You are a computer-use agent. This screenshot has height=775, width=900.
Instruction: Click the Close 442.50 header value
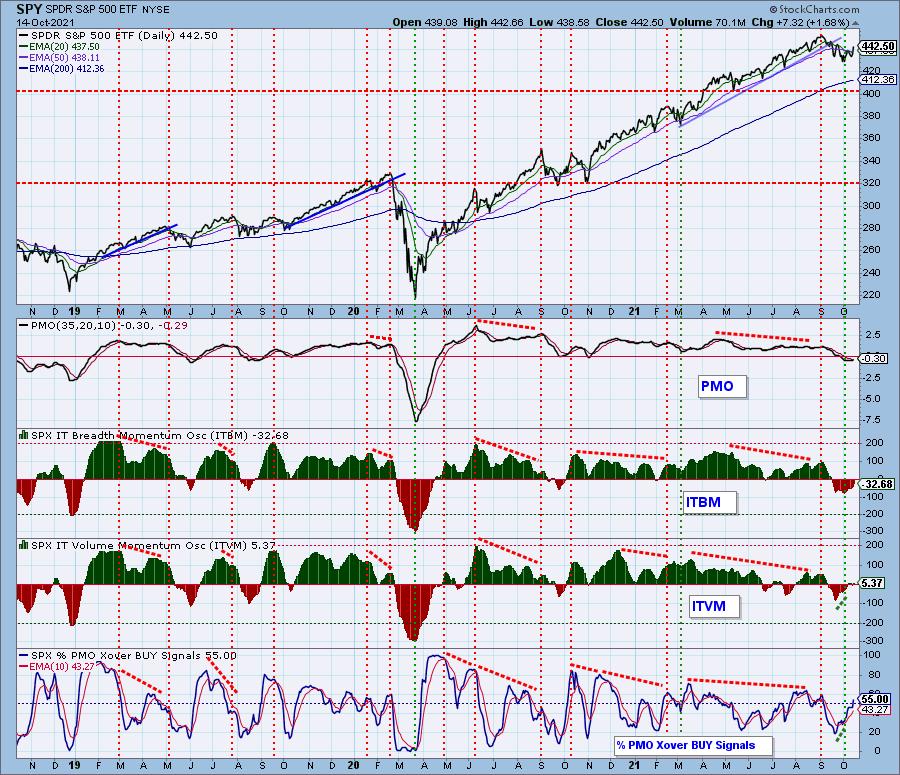coord(629,22)
